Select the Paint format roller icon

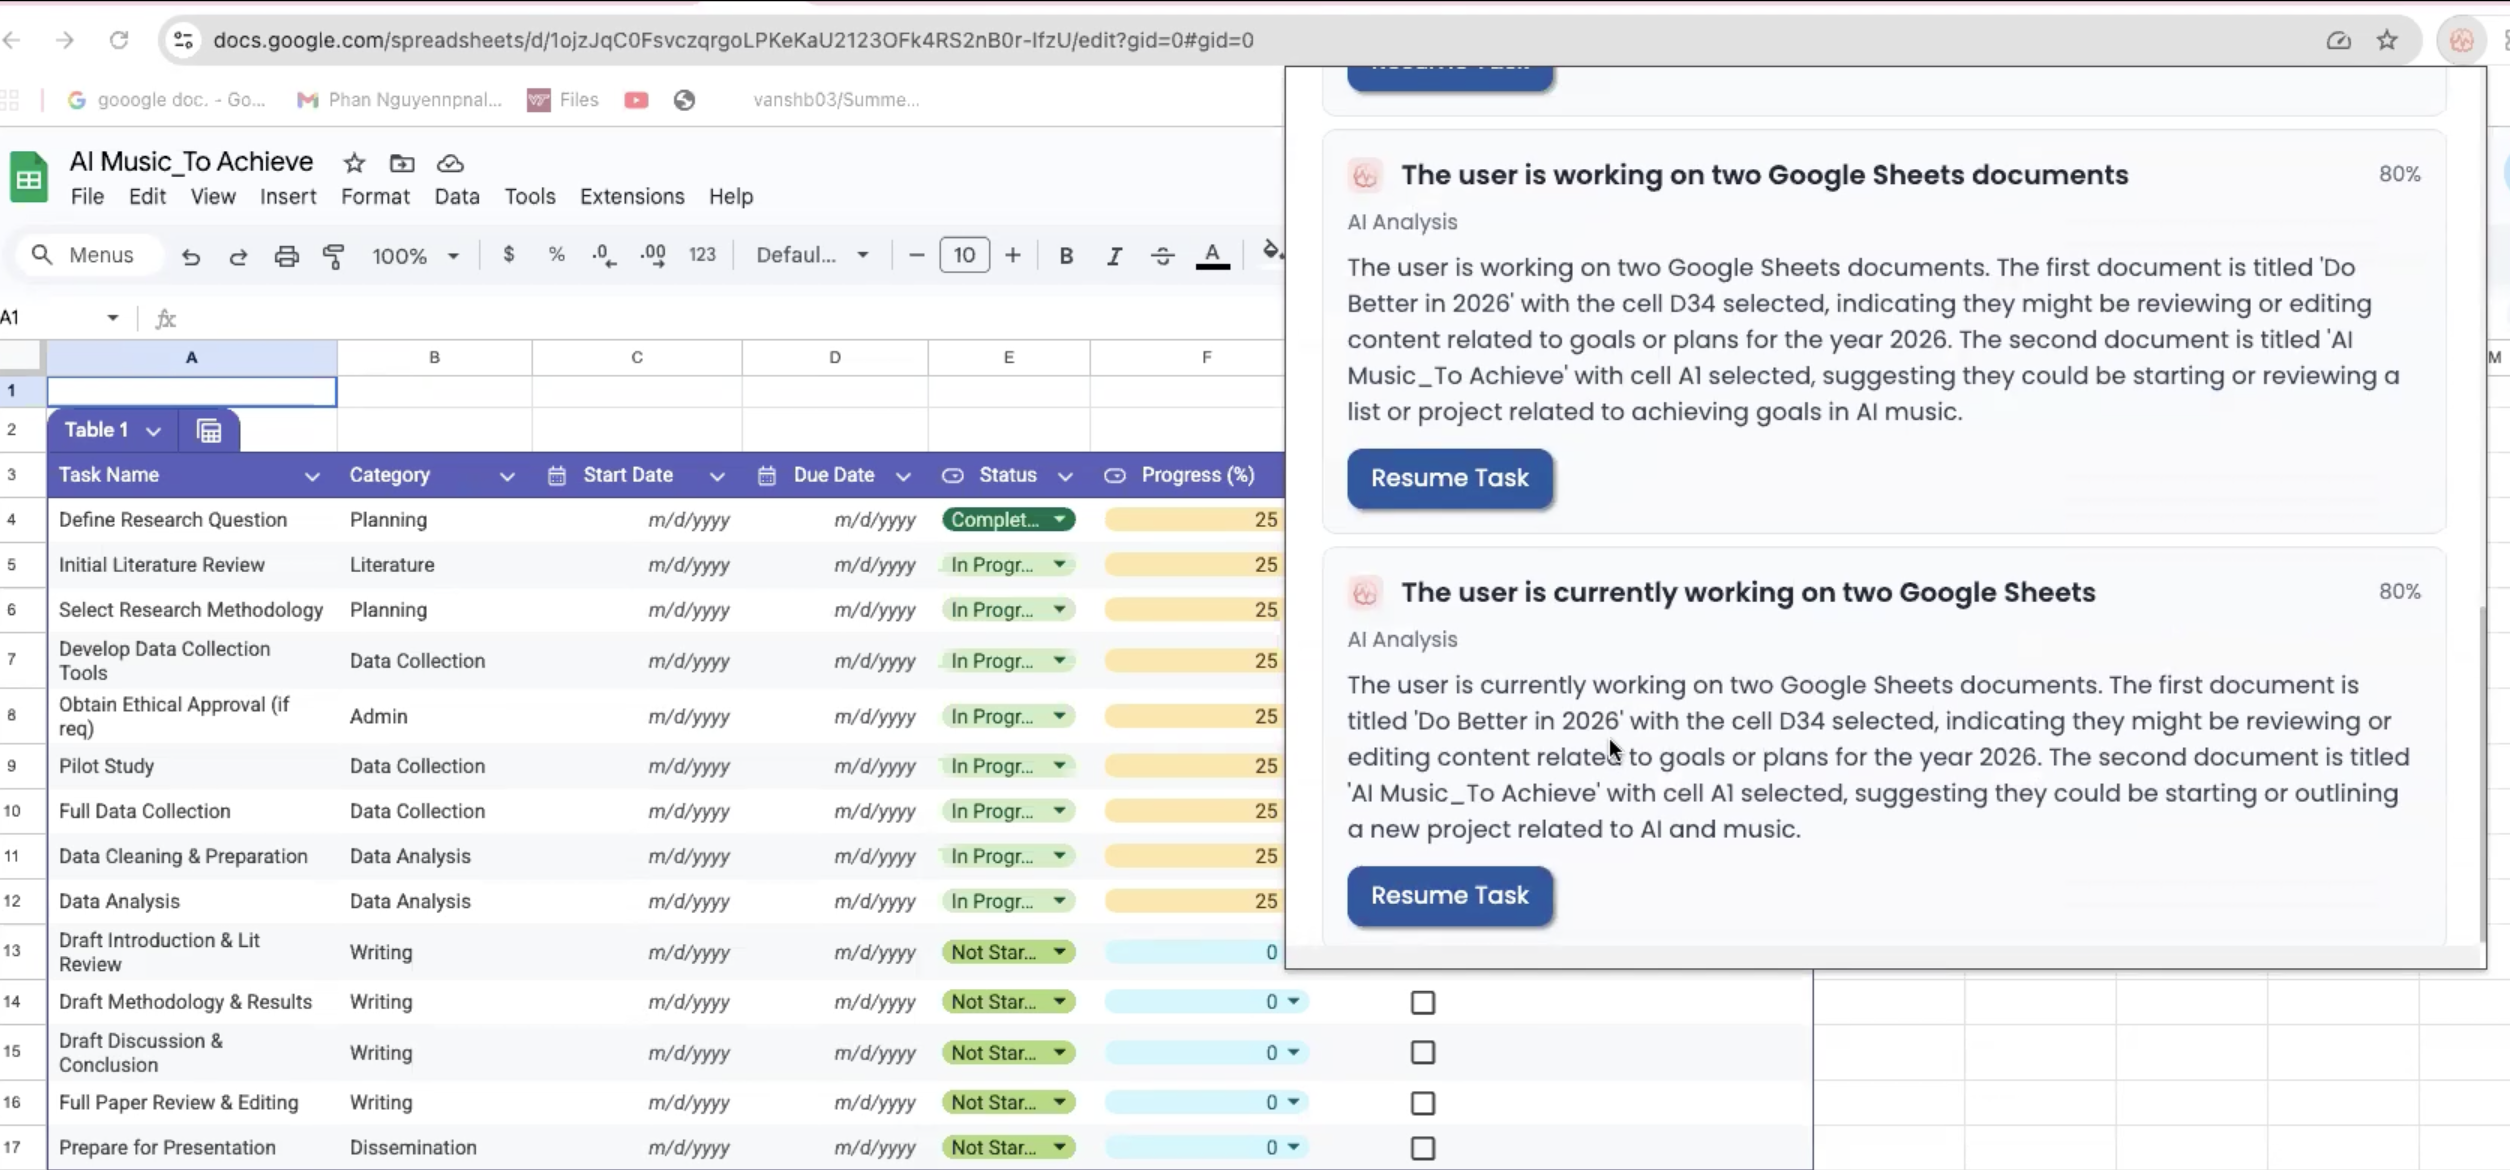(x=334, y=256)
